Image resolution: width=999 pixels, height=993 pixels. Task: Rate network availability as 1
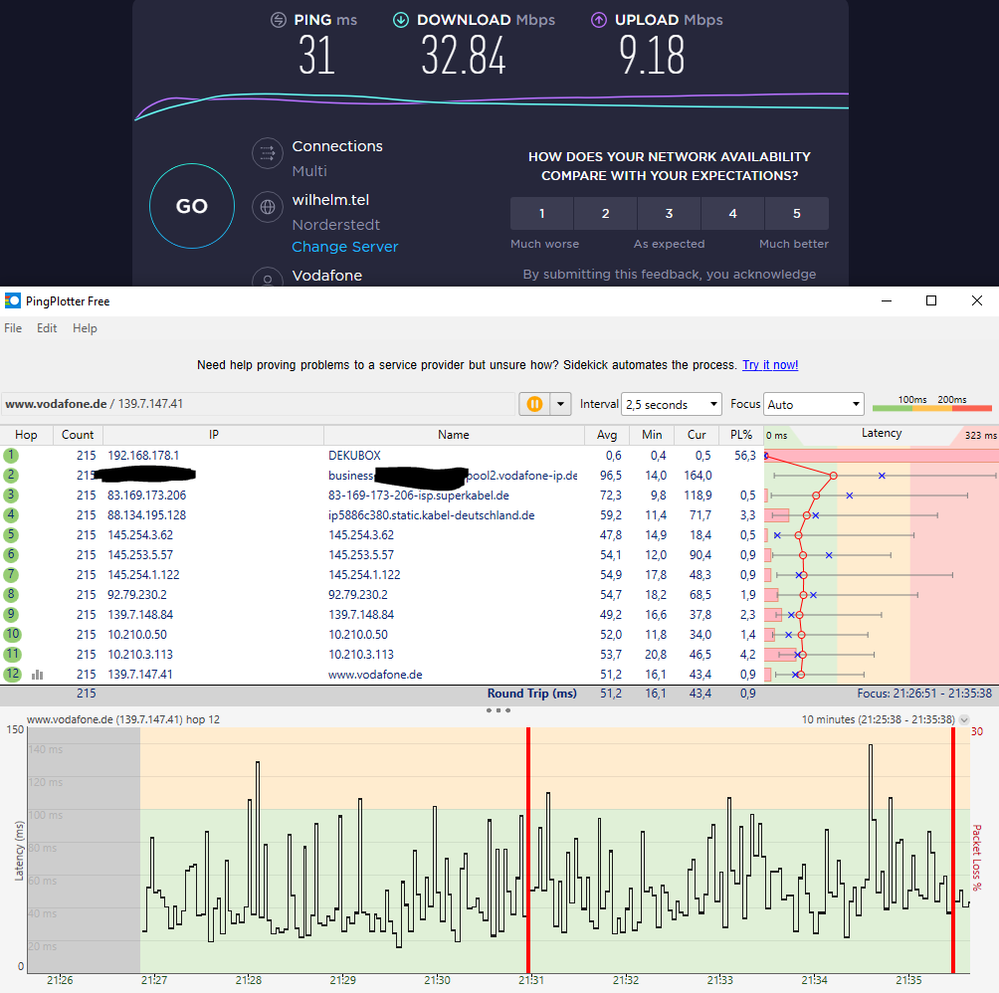tap(542, 213)
